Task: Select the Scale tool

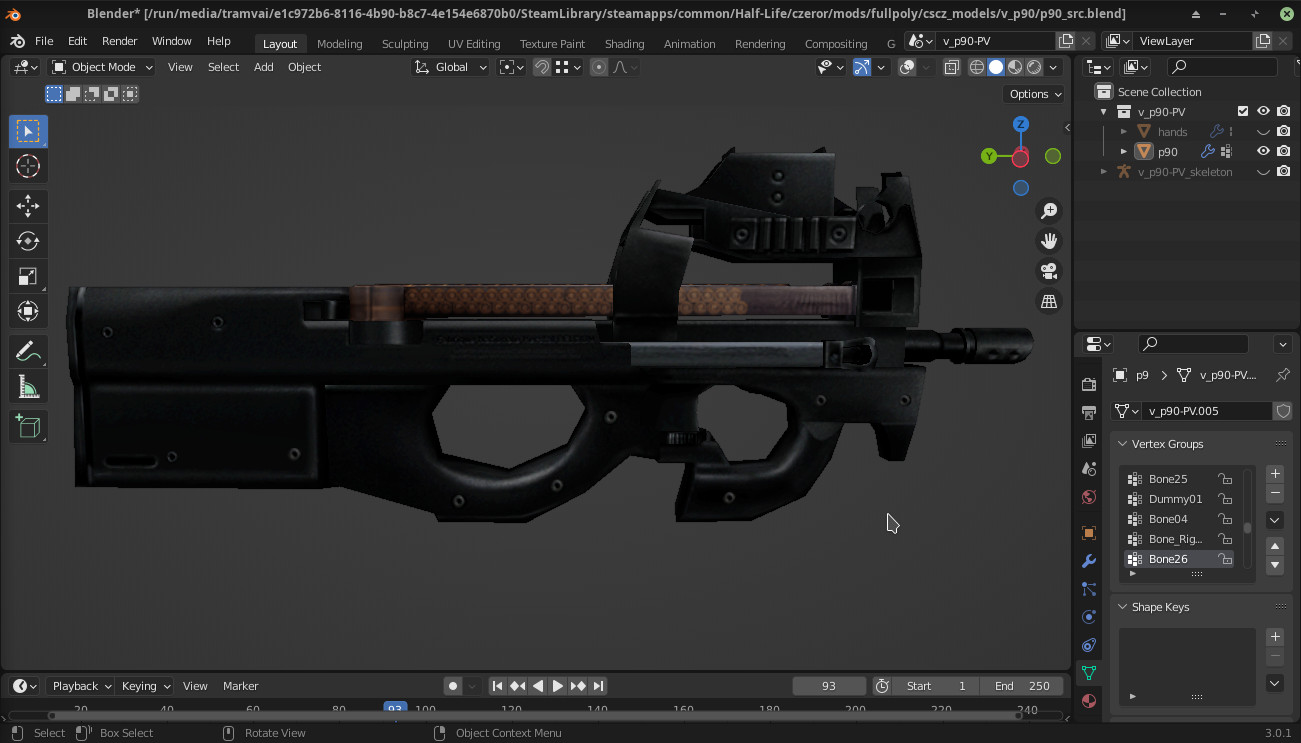Action: [27, 275]
